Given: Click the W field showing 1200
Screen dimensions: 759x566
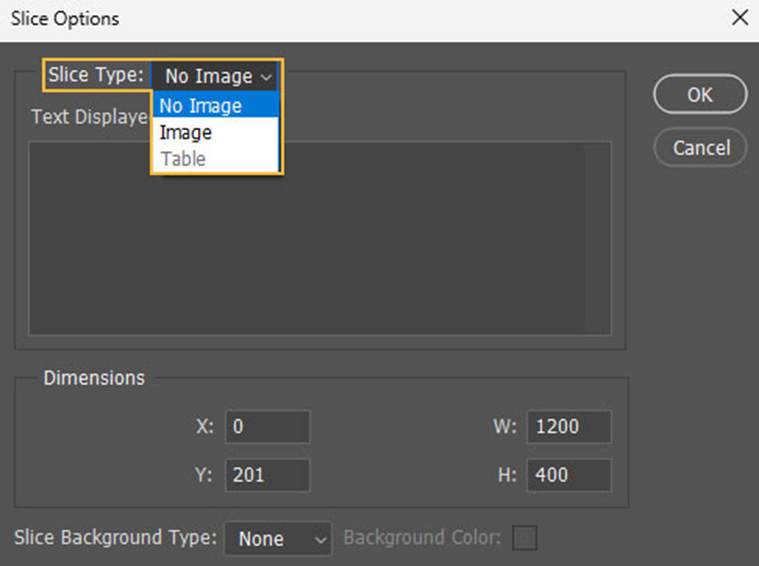Looking at the screenshot, I should (568, 427).
